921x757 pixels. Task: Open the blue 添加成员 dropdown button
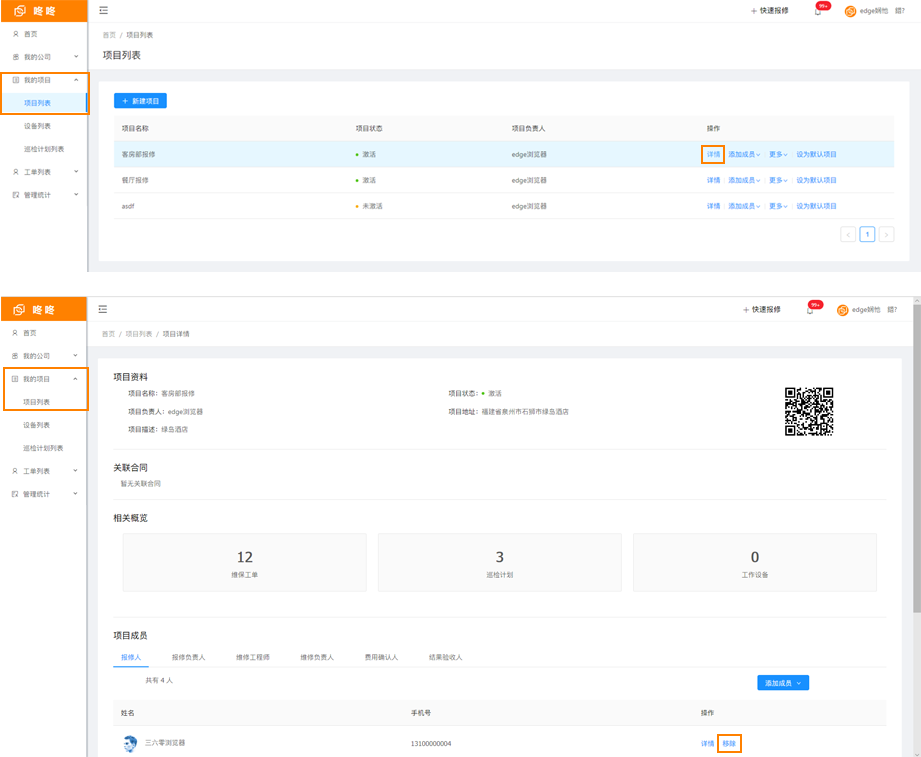tap(782, 683)
